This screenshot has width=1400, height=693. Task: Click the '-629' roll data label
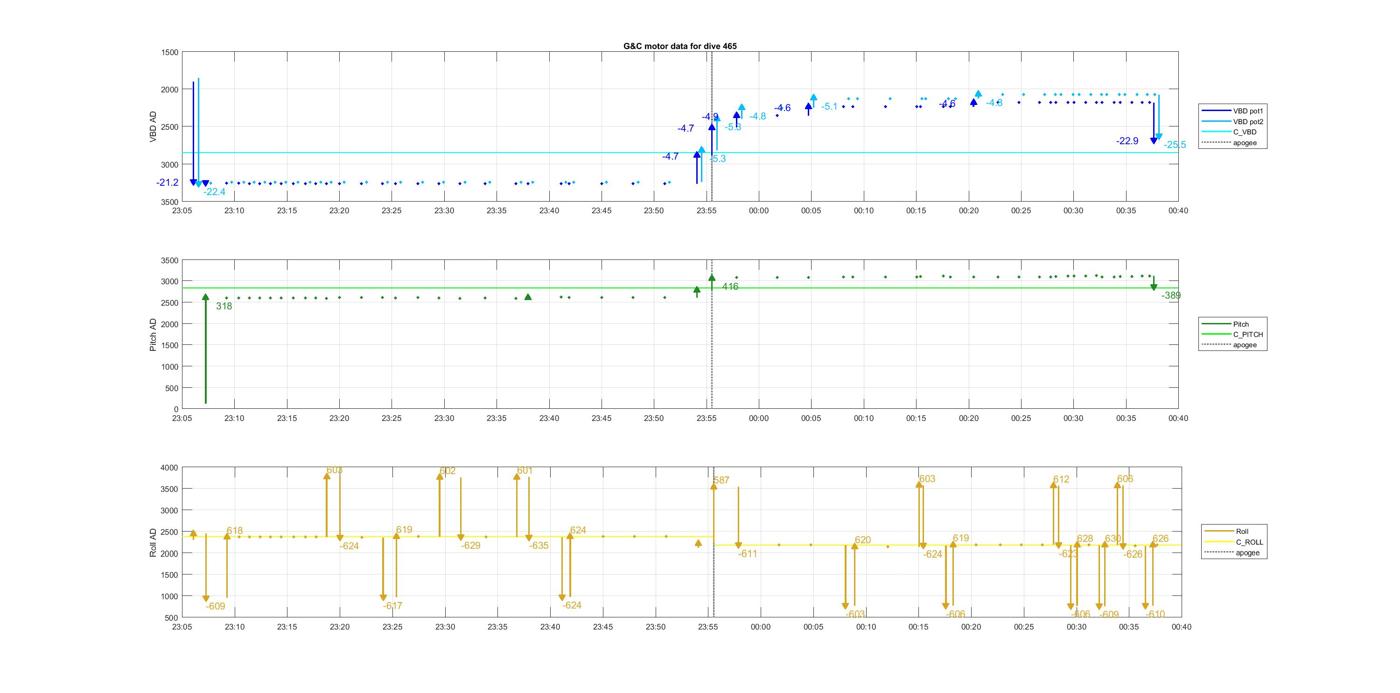[470, 545]
